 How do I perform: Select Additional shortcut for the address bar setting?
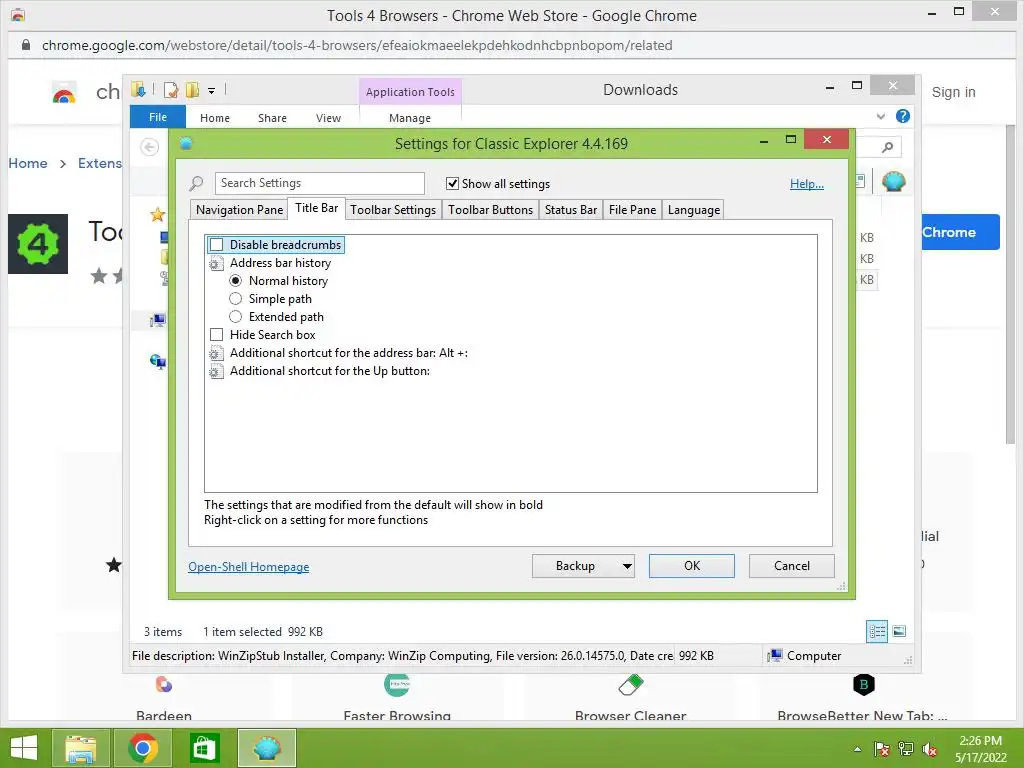coord(349,353)
